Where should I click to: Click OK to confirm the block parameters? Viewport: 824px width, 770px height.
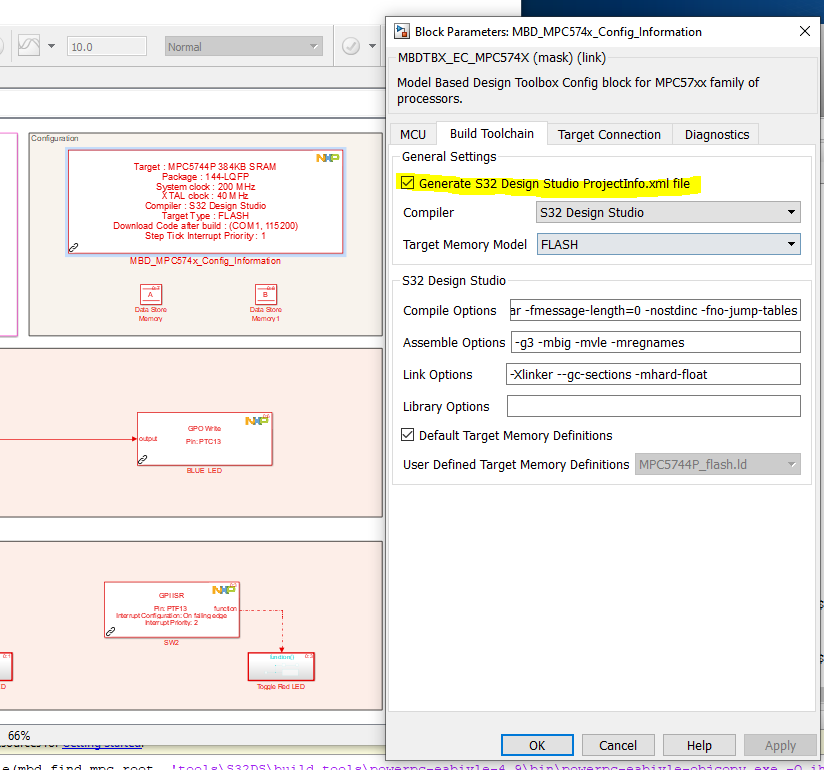tap(537, 745)
